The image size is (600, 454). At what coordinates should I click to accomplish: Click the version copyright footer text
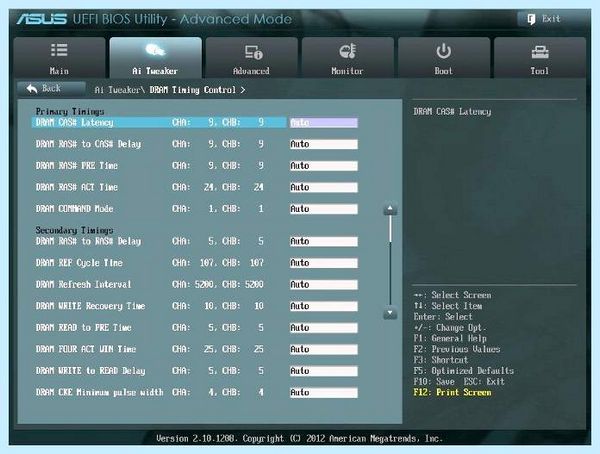tap(300, 438)
